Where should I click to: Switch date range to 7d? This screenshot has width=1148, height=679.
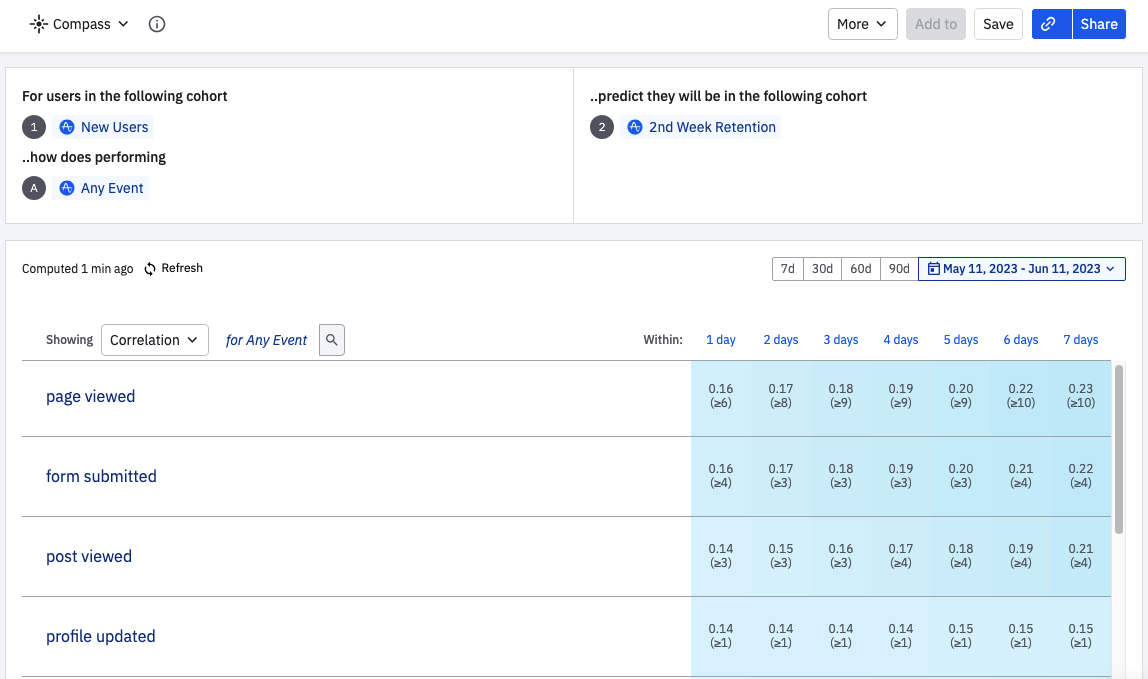[x=788, y=269]
